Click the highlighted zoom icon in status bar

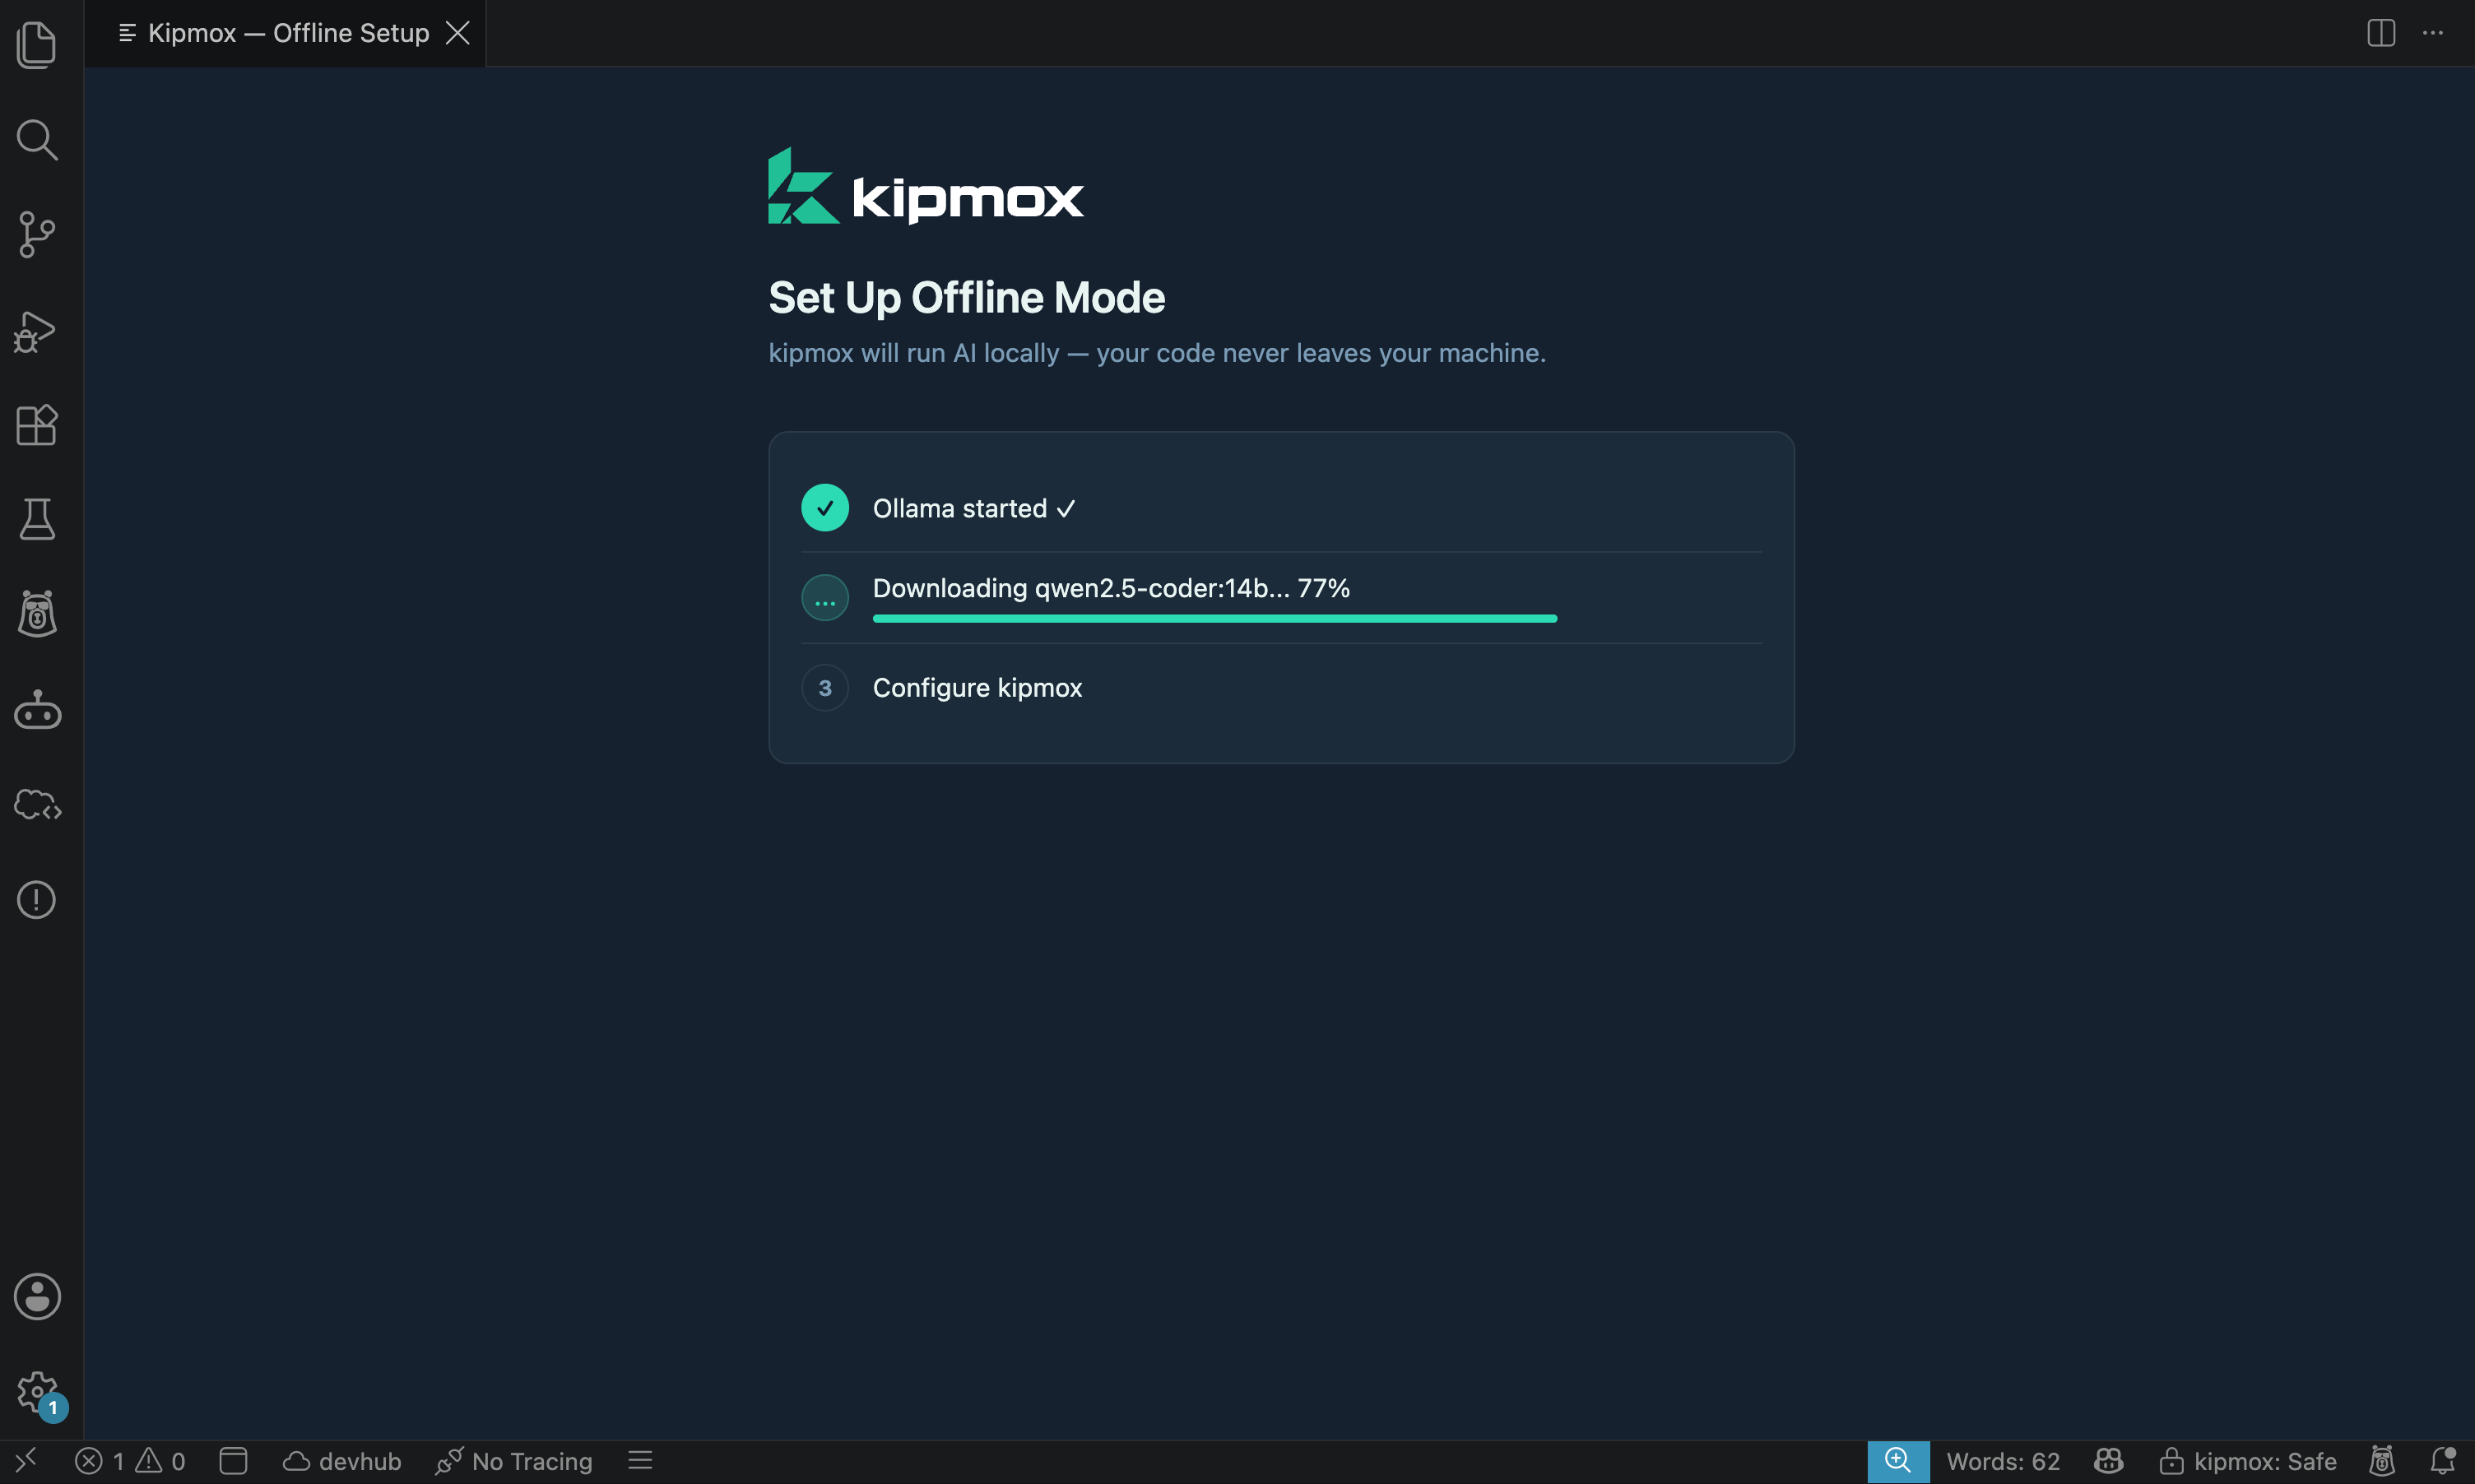(1898, 1461)
